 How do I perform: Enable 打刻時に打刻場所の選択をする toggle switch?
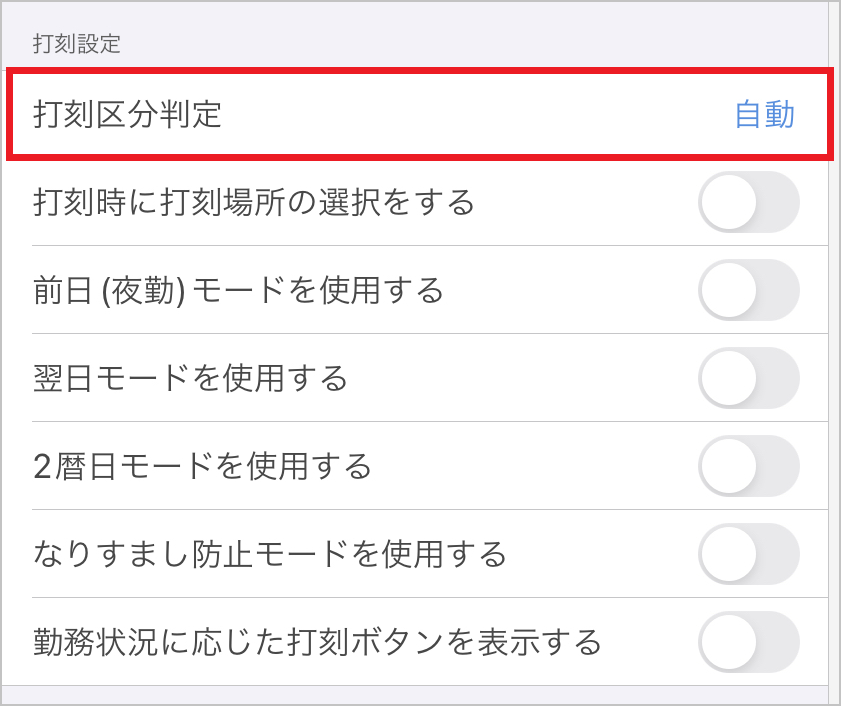point(749,203)
